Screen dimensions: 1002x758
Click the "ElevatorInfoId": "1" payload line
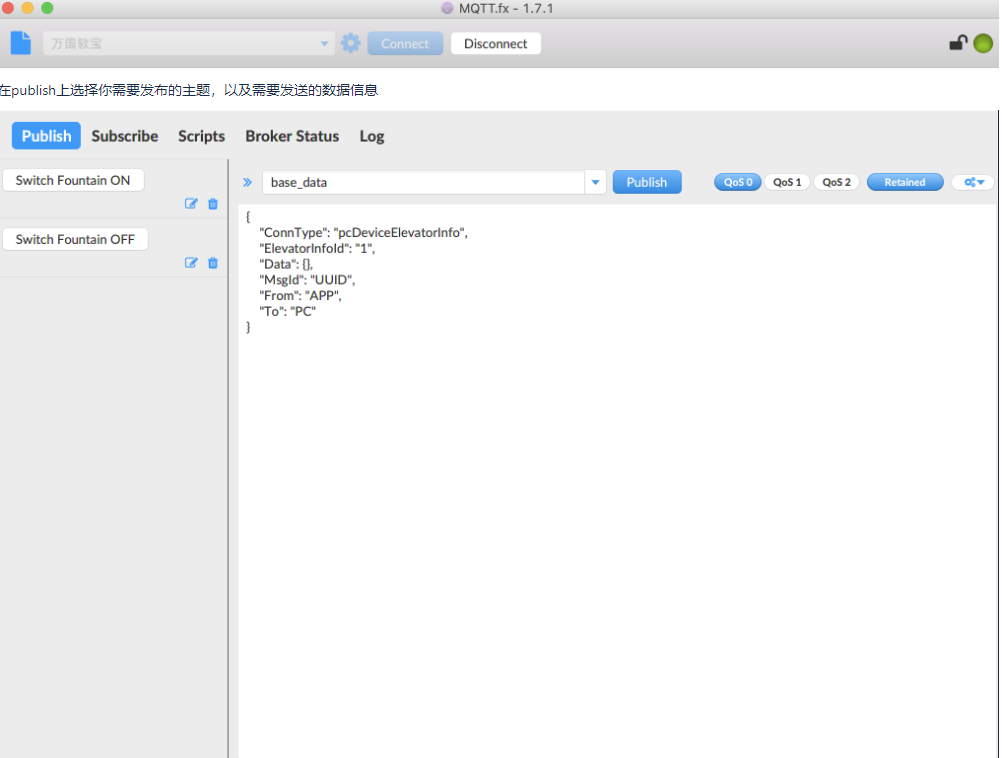(x=317, y=249)
